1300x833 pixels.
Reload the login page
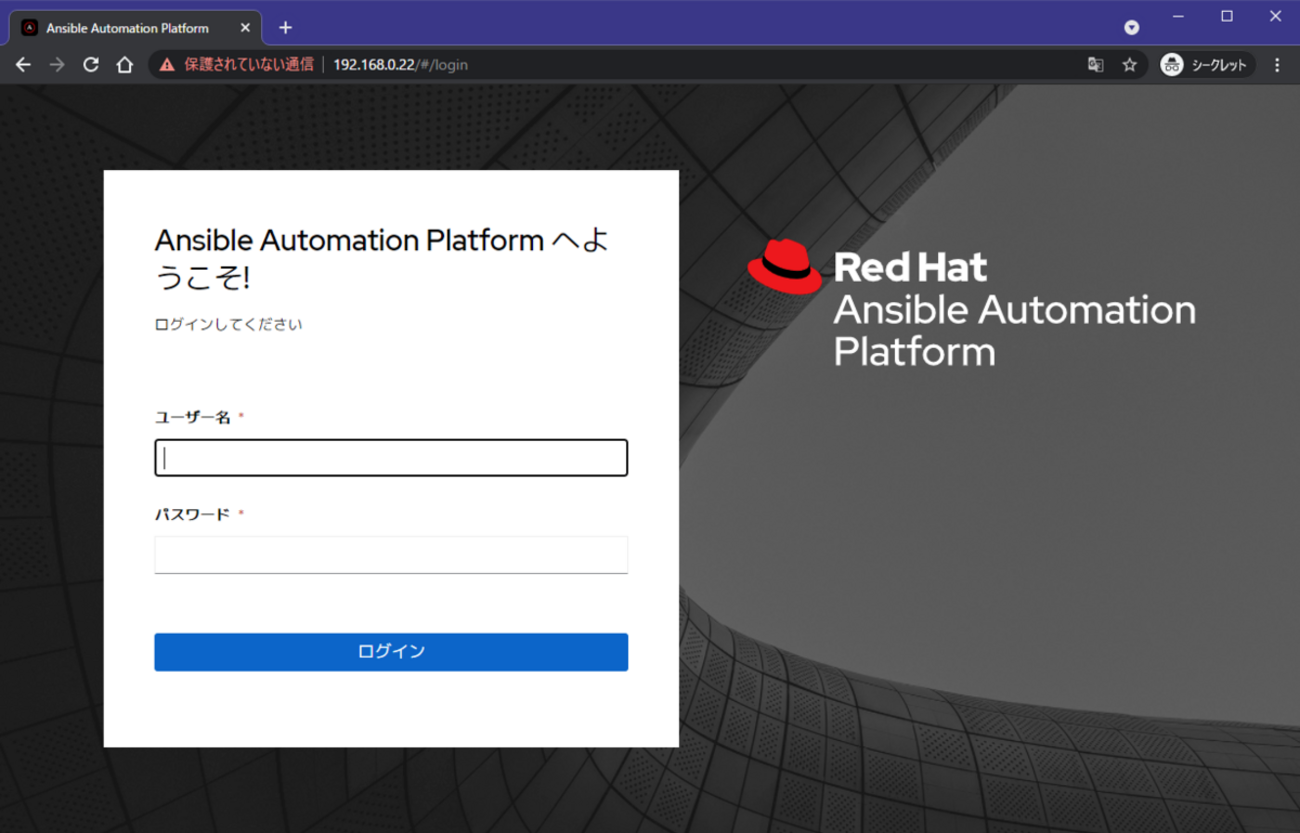pos(91,65)
